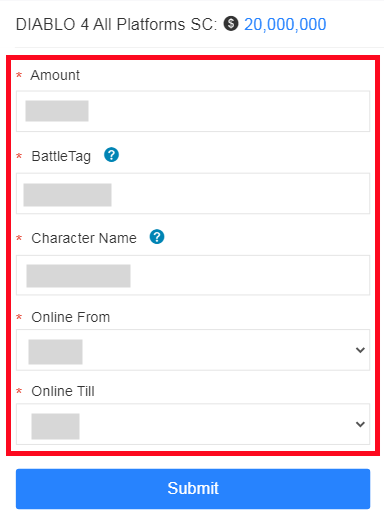This screenshot has width=384, height=520.
Task: Click the blurred selected value in Online Till
Action: [x=55, y=426]
